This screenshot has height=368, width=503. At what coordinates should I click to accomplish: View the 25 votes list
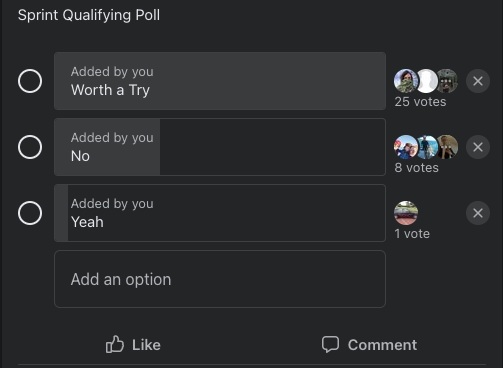[x=420, y=102]
